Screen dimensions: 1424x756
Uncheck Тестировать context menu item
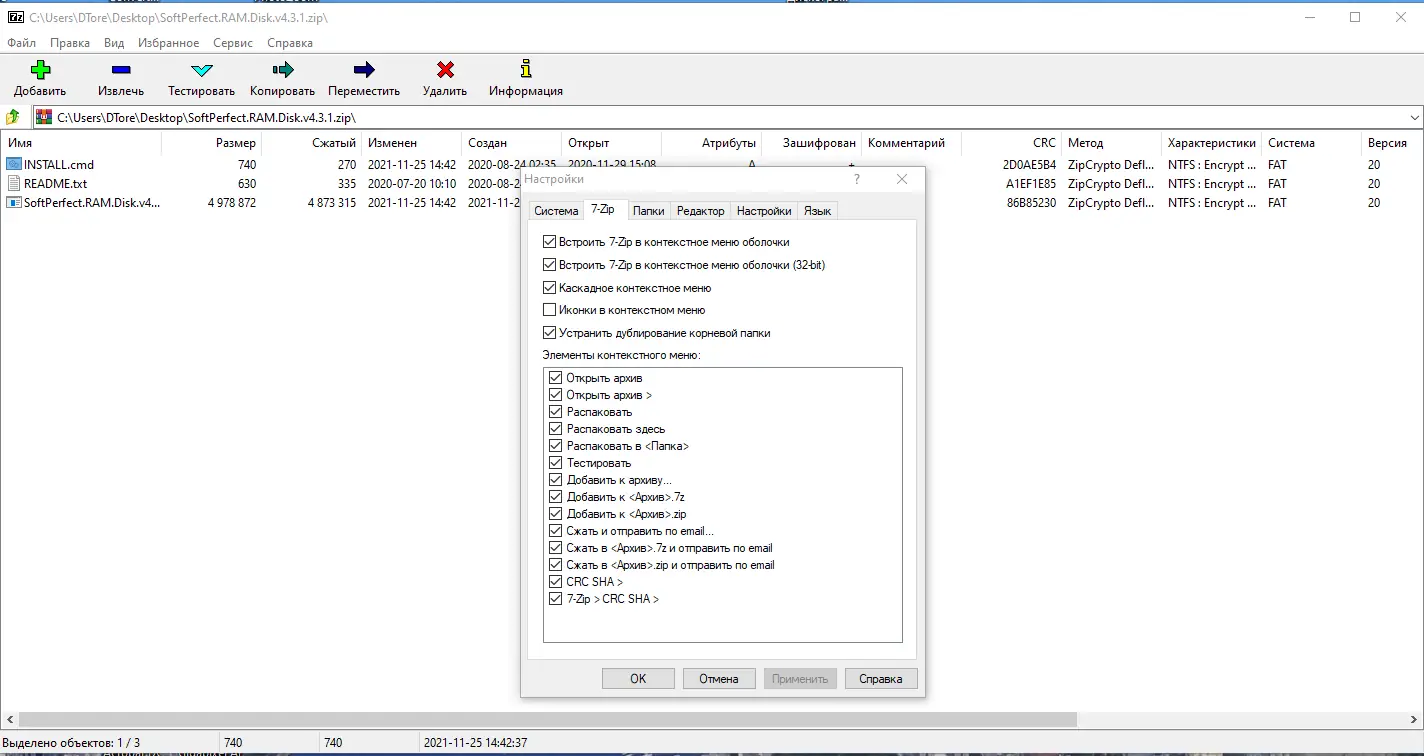556,463
